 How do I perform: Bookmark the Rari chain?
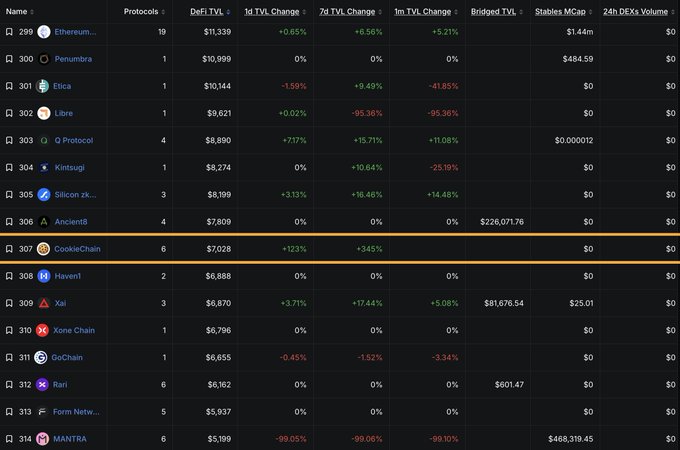9,385
